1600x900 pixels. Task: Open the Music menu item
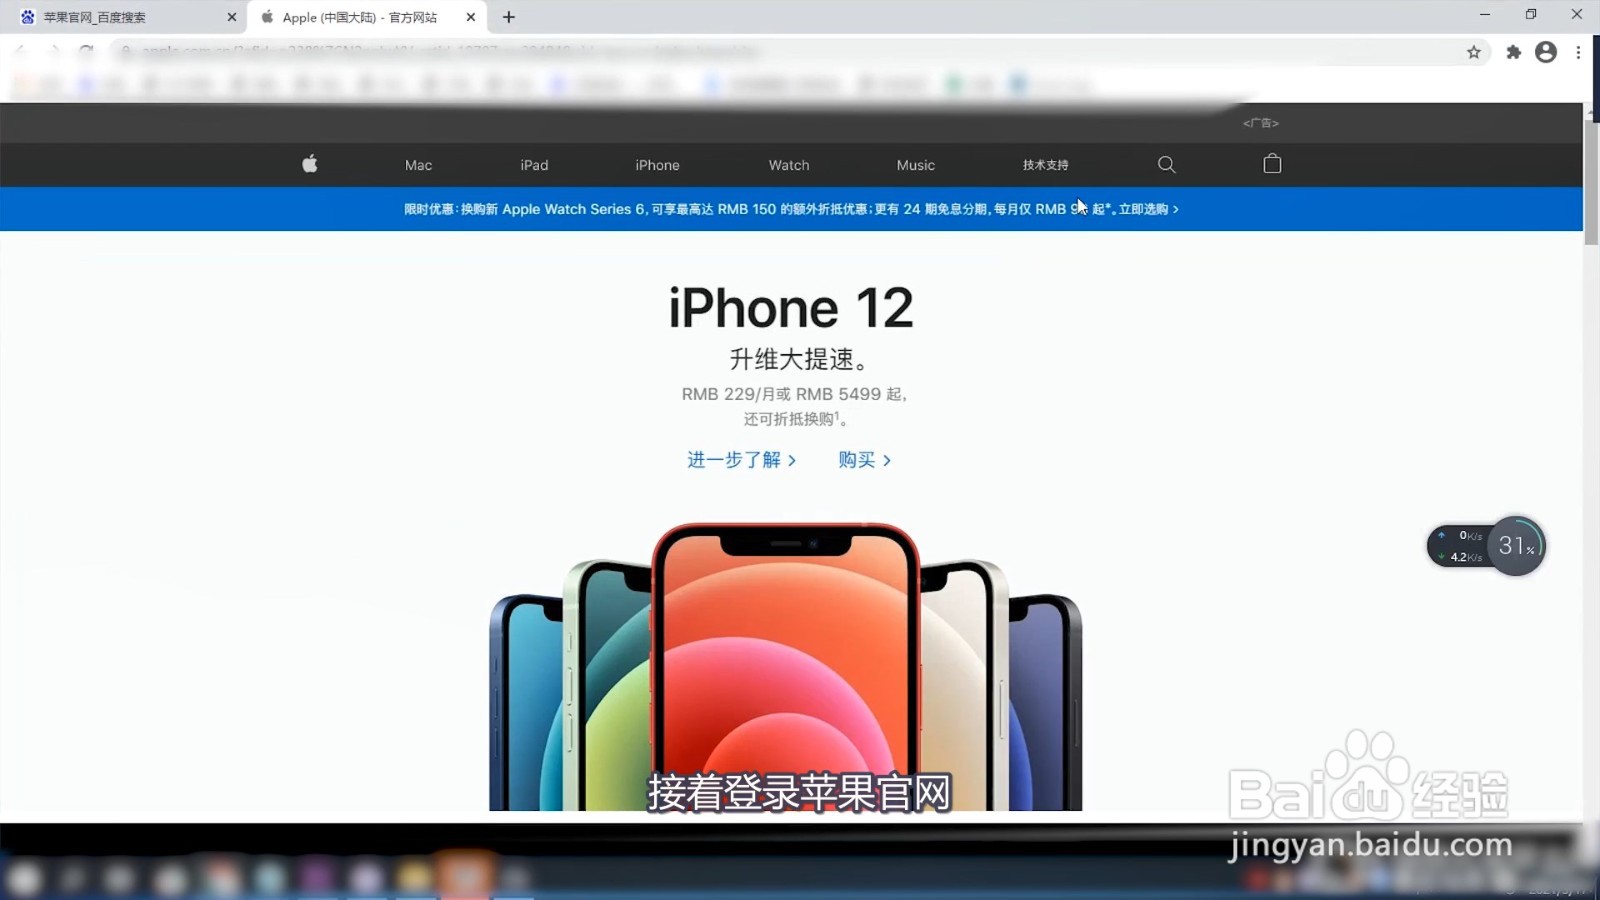coord(916,165)
